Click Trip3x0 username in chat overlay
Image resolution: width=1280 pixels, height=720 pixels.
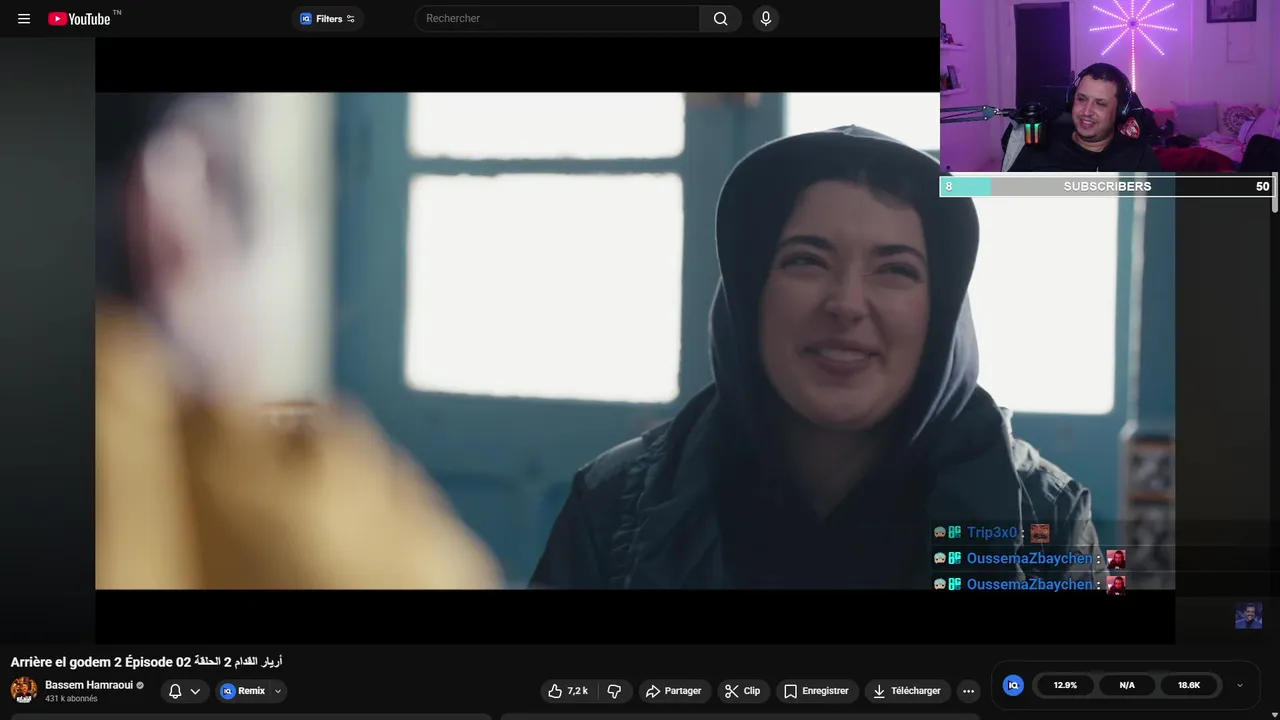(x=992, y=533)
